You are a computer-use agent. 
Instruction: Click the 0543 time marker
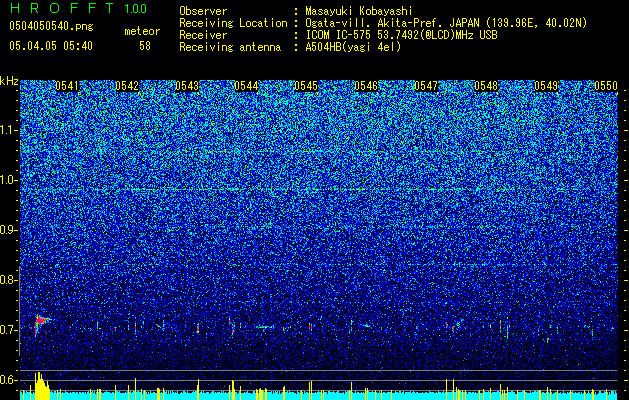pos(187,86)
